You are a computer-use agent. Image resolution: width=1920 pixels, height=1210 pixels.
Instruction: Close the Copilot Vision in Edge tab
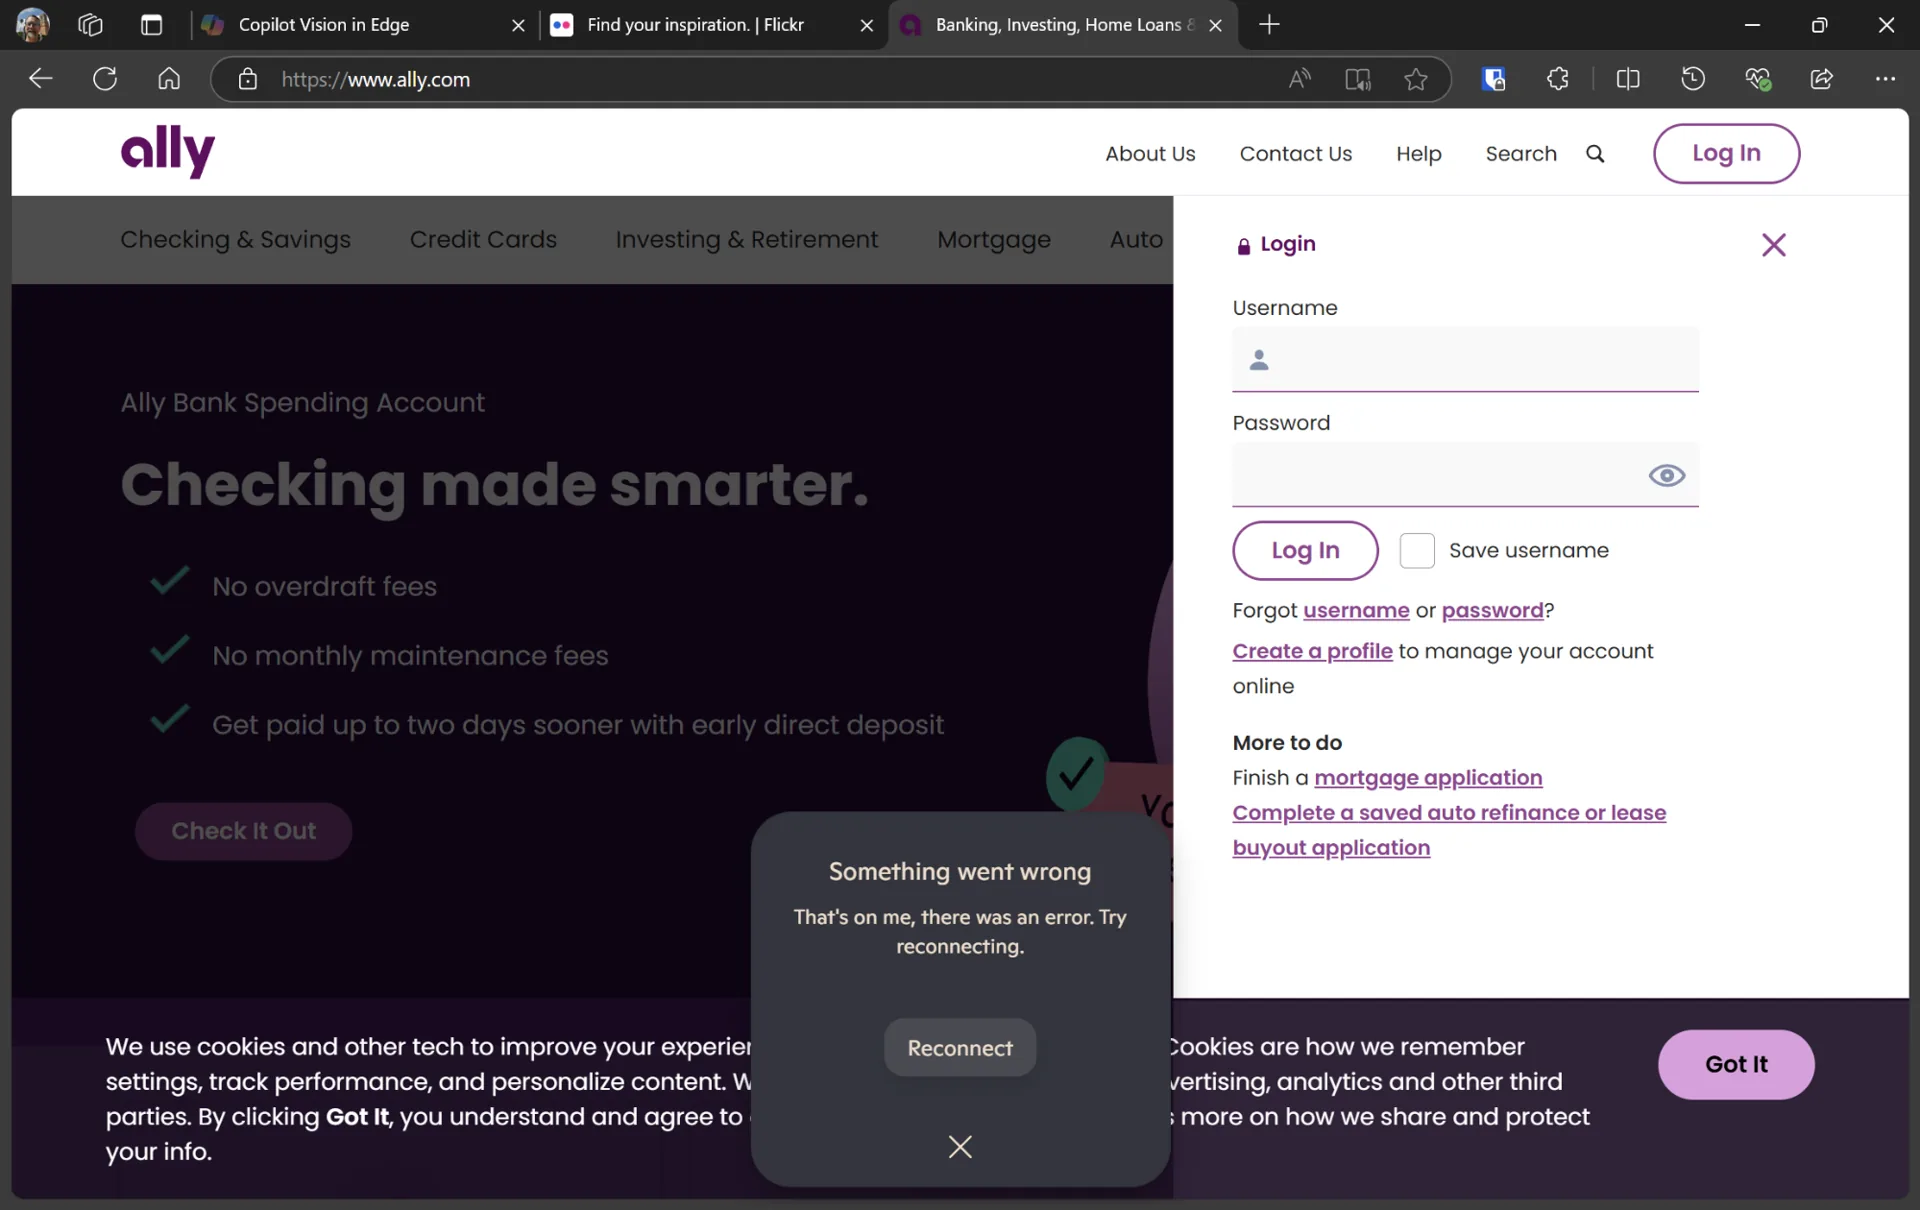coord(518,25)
